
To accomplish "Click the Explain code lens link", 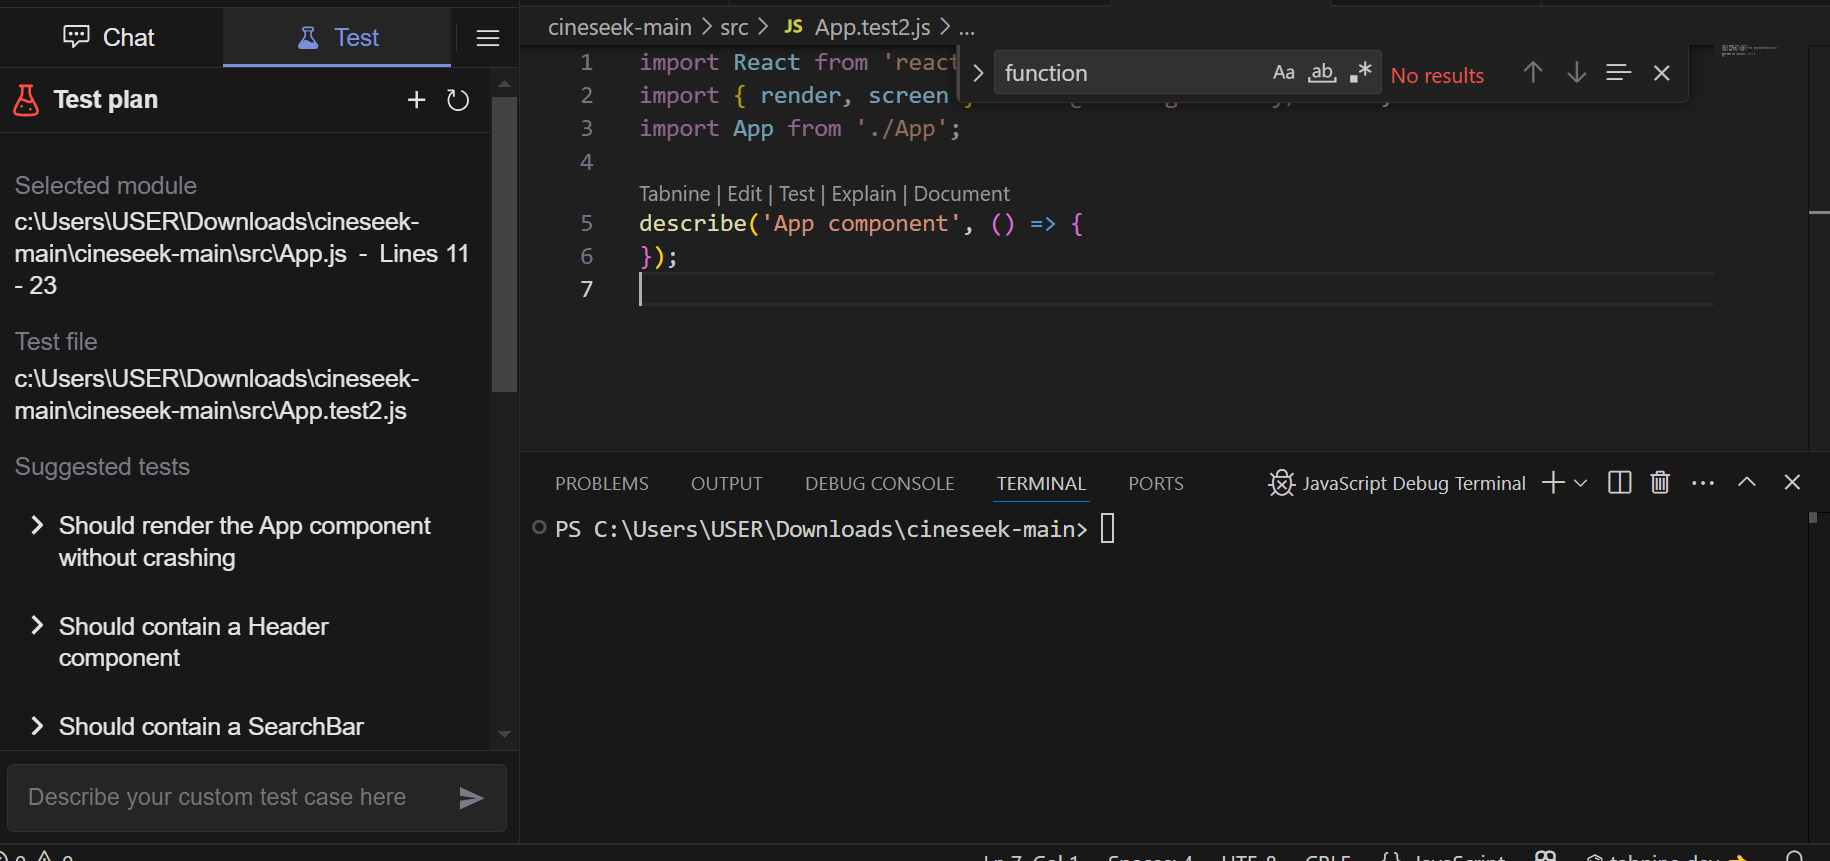I will point(863,194).
